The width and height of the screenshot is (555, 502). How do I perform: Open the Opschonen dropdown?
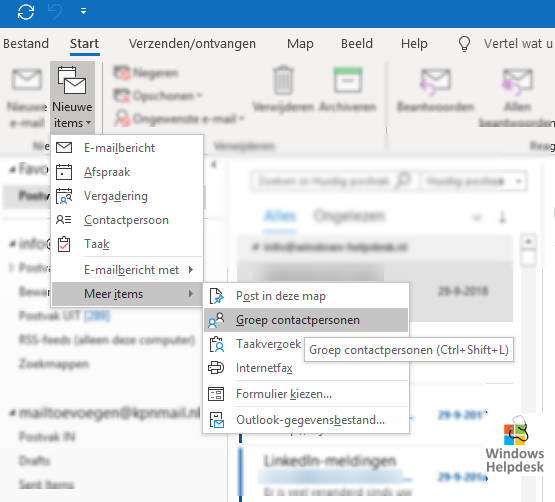pos(158,96)
